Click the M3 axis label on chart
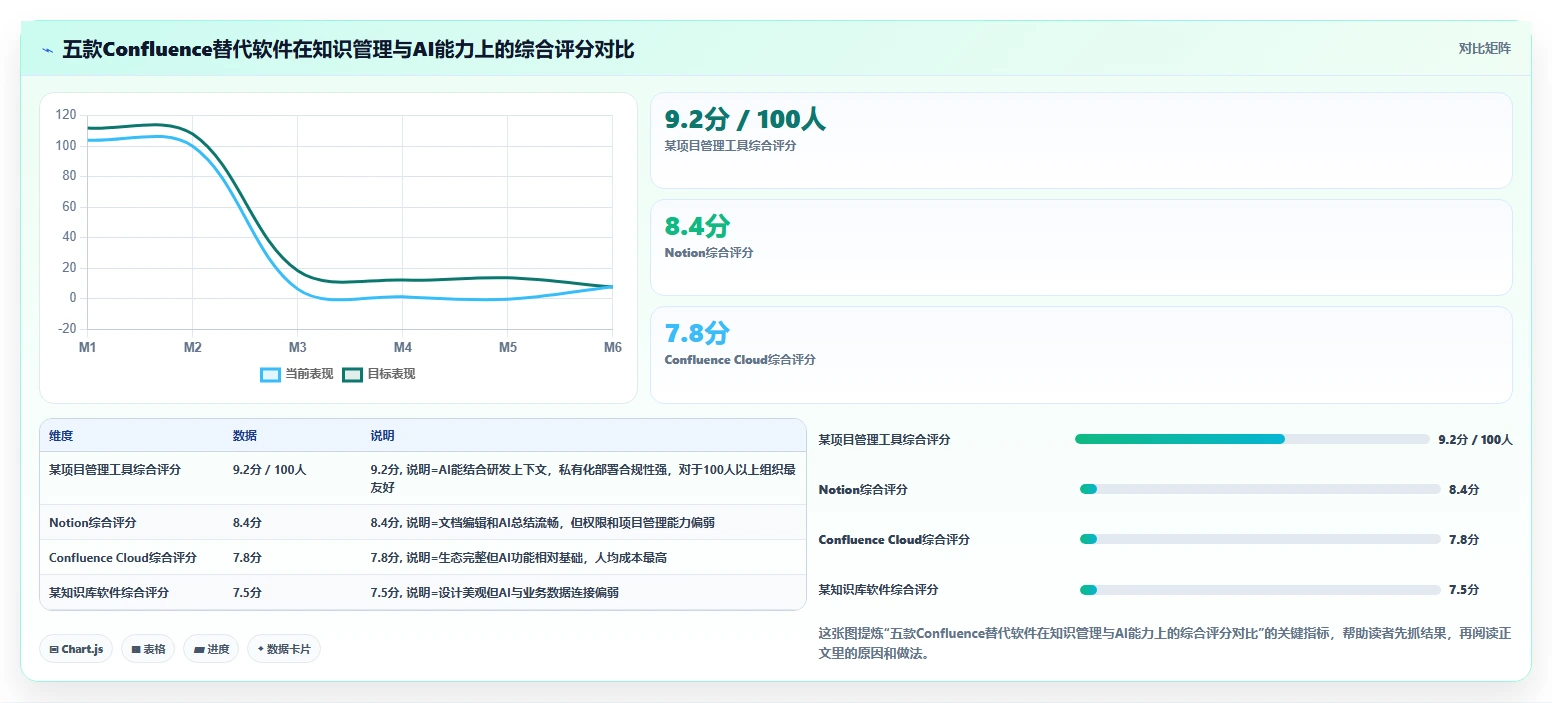1552x703 pixels. click(x=297, y=347)
